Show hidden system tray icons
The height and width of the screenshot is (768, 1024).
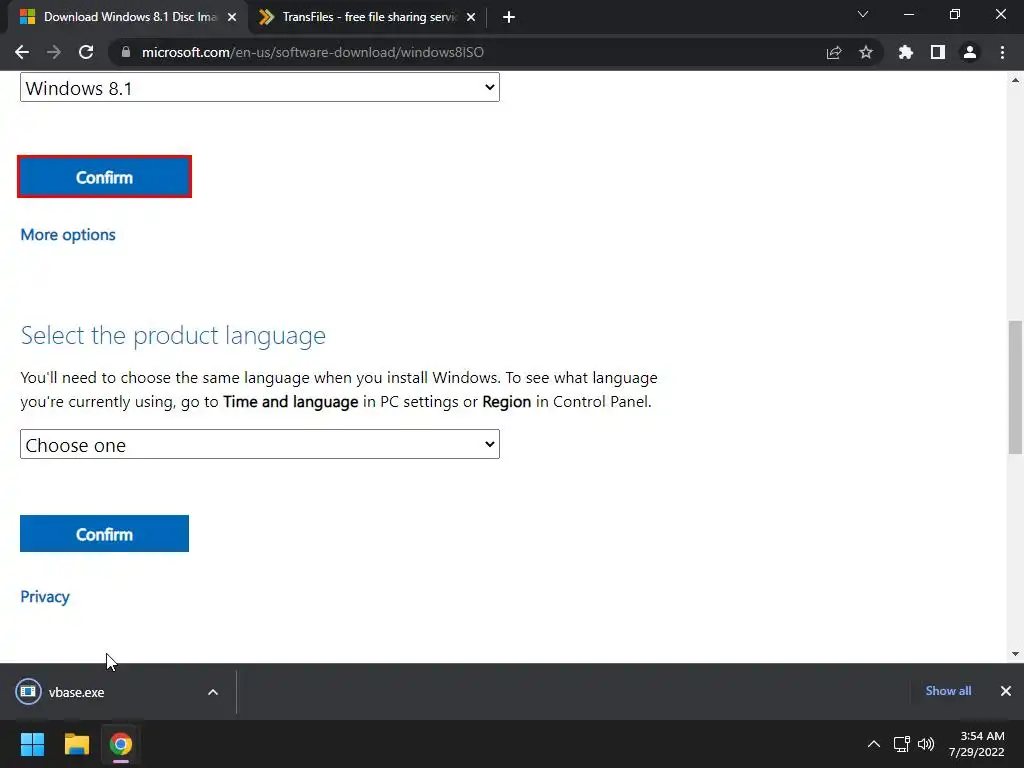coord(874,744)
